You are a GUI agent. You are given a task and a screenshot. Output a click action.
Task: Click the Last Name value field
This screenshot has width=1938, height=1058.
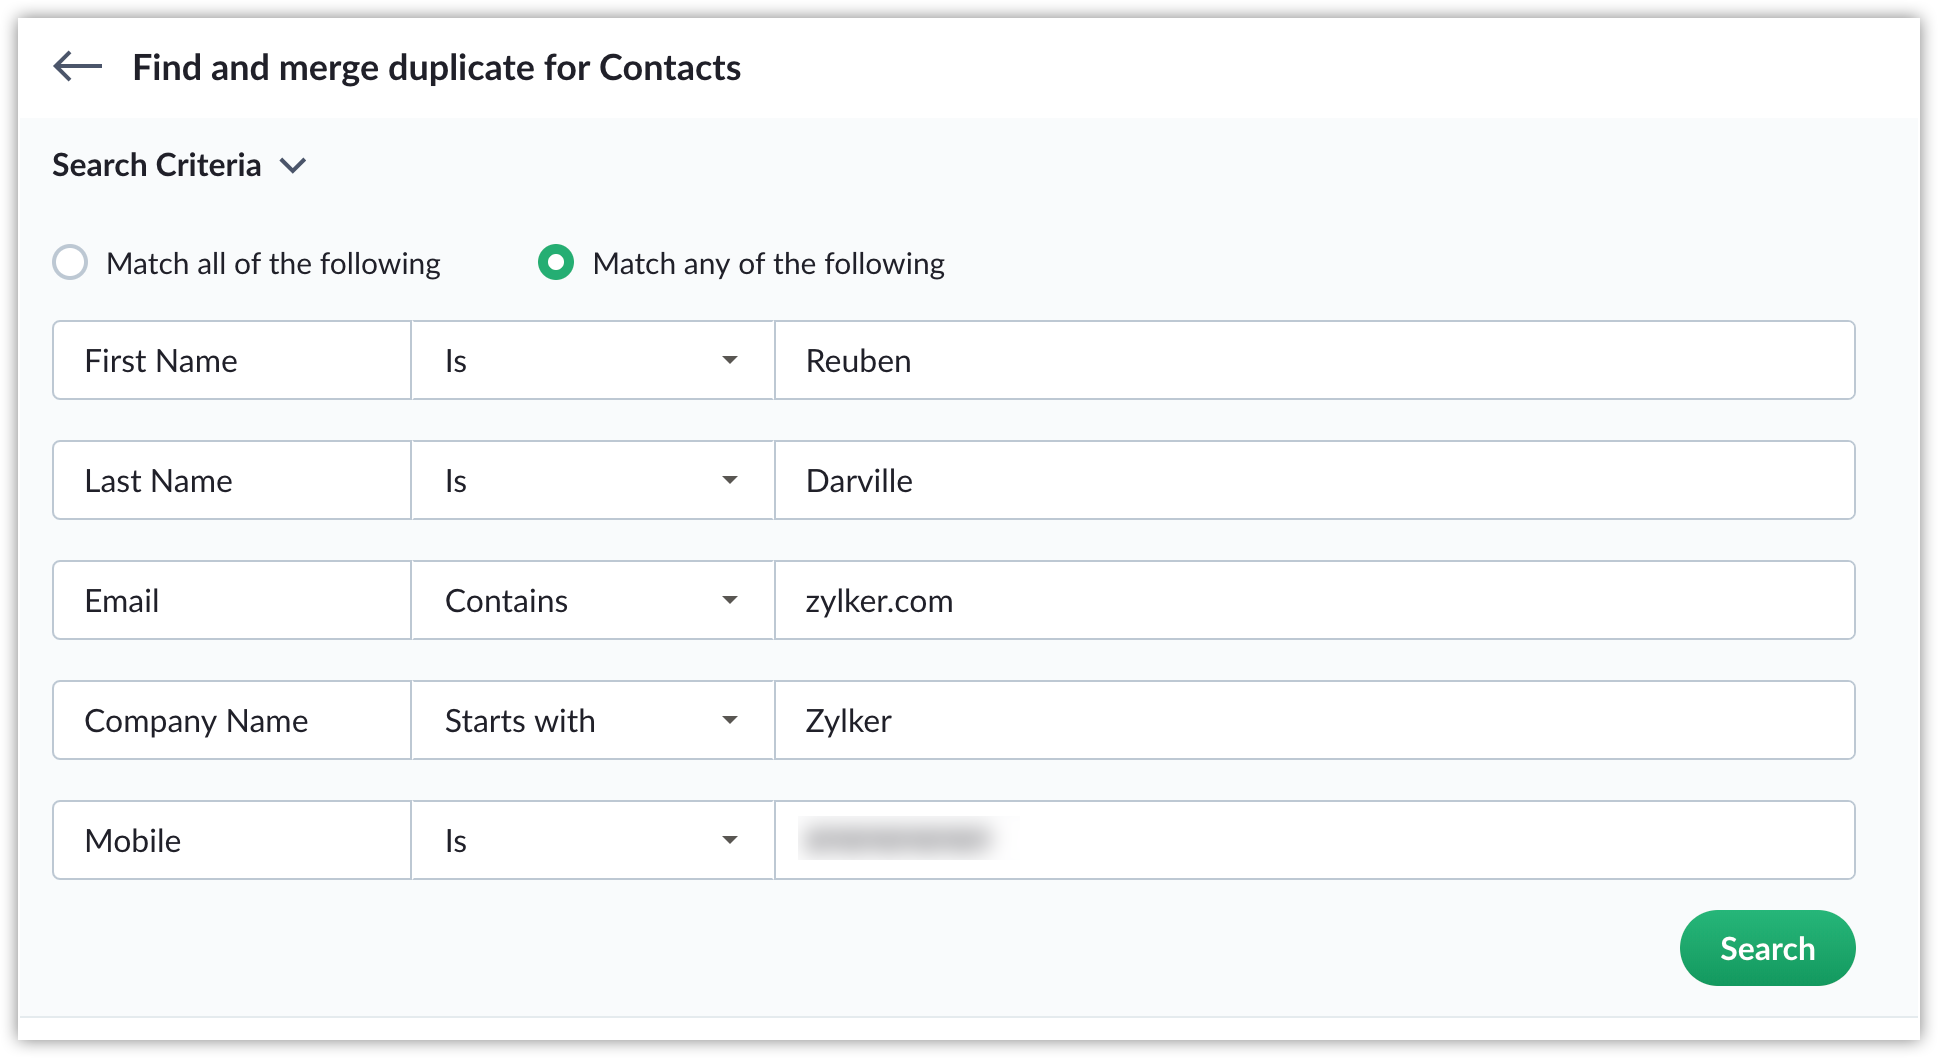(x=1314, y=481)
